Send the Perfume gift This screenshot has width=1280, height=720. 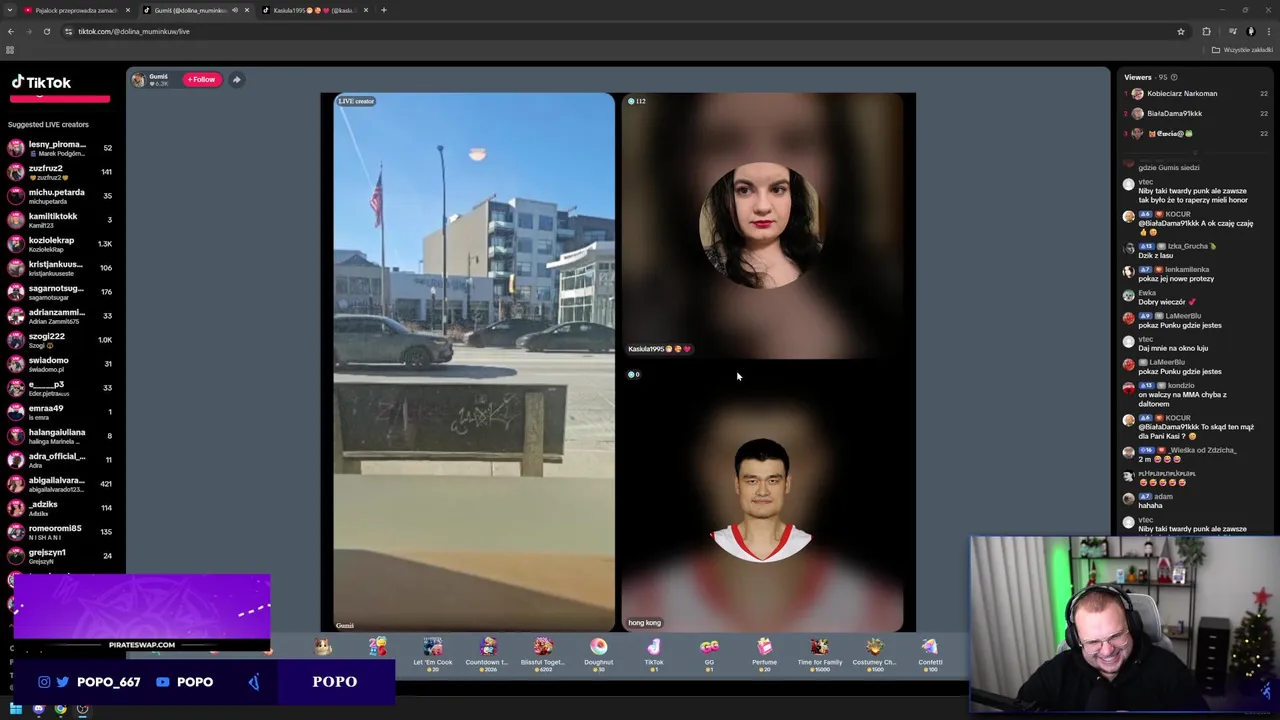coord(764,654)
